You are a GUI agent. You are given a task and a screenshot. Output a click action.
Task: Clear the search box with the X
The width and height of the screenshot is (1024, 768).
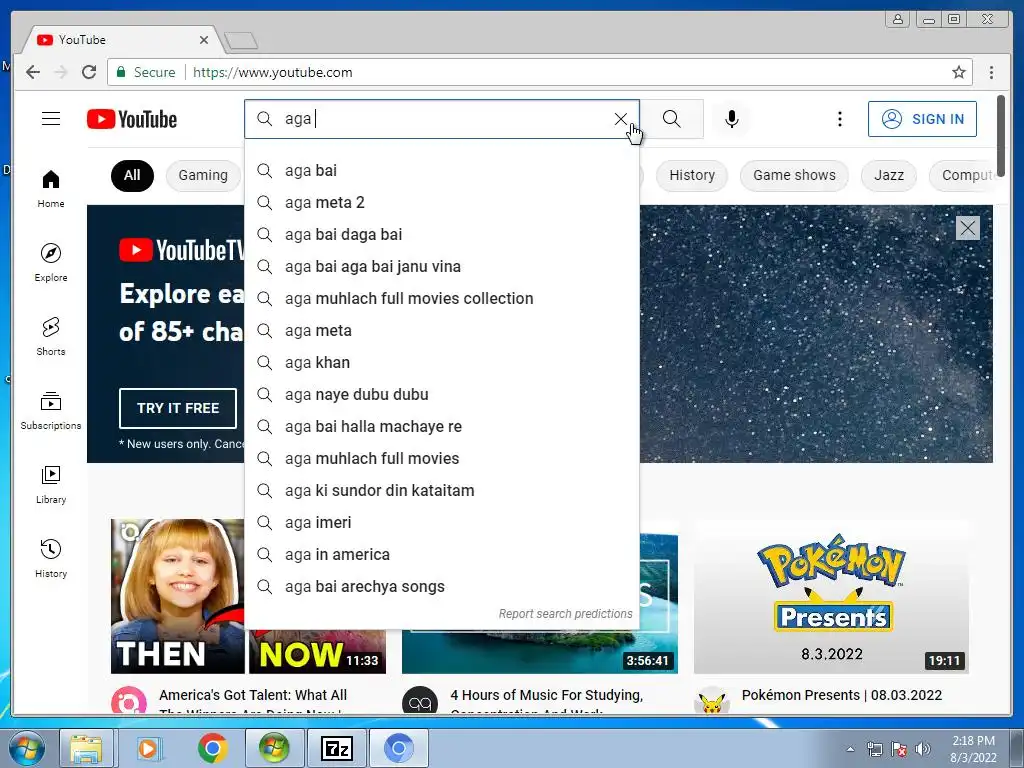click(620, 119)
